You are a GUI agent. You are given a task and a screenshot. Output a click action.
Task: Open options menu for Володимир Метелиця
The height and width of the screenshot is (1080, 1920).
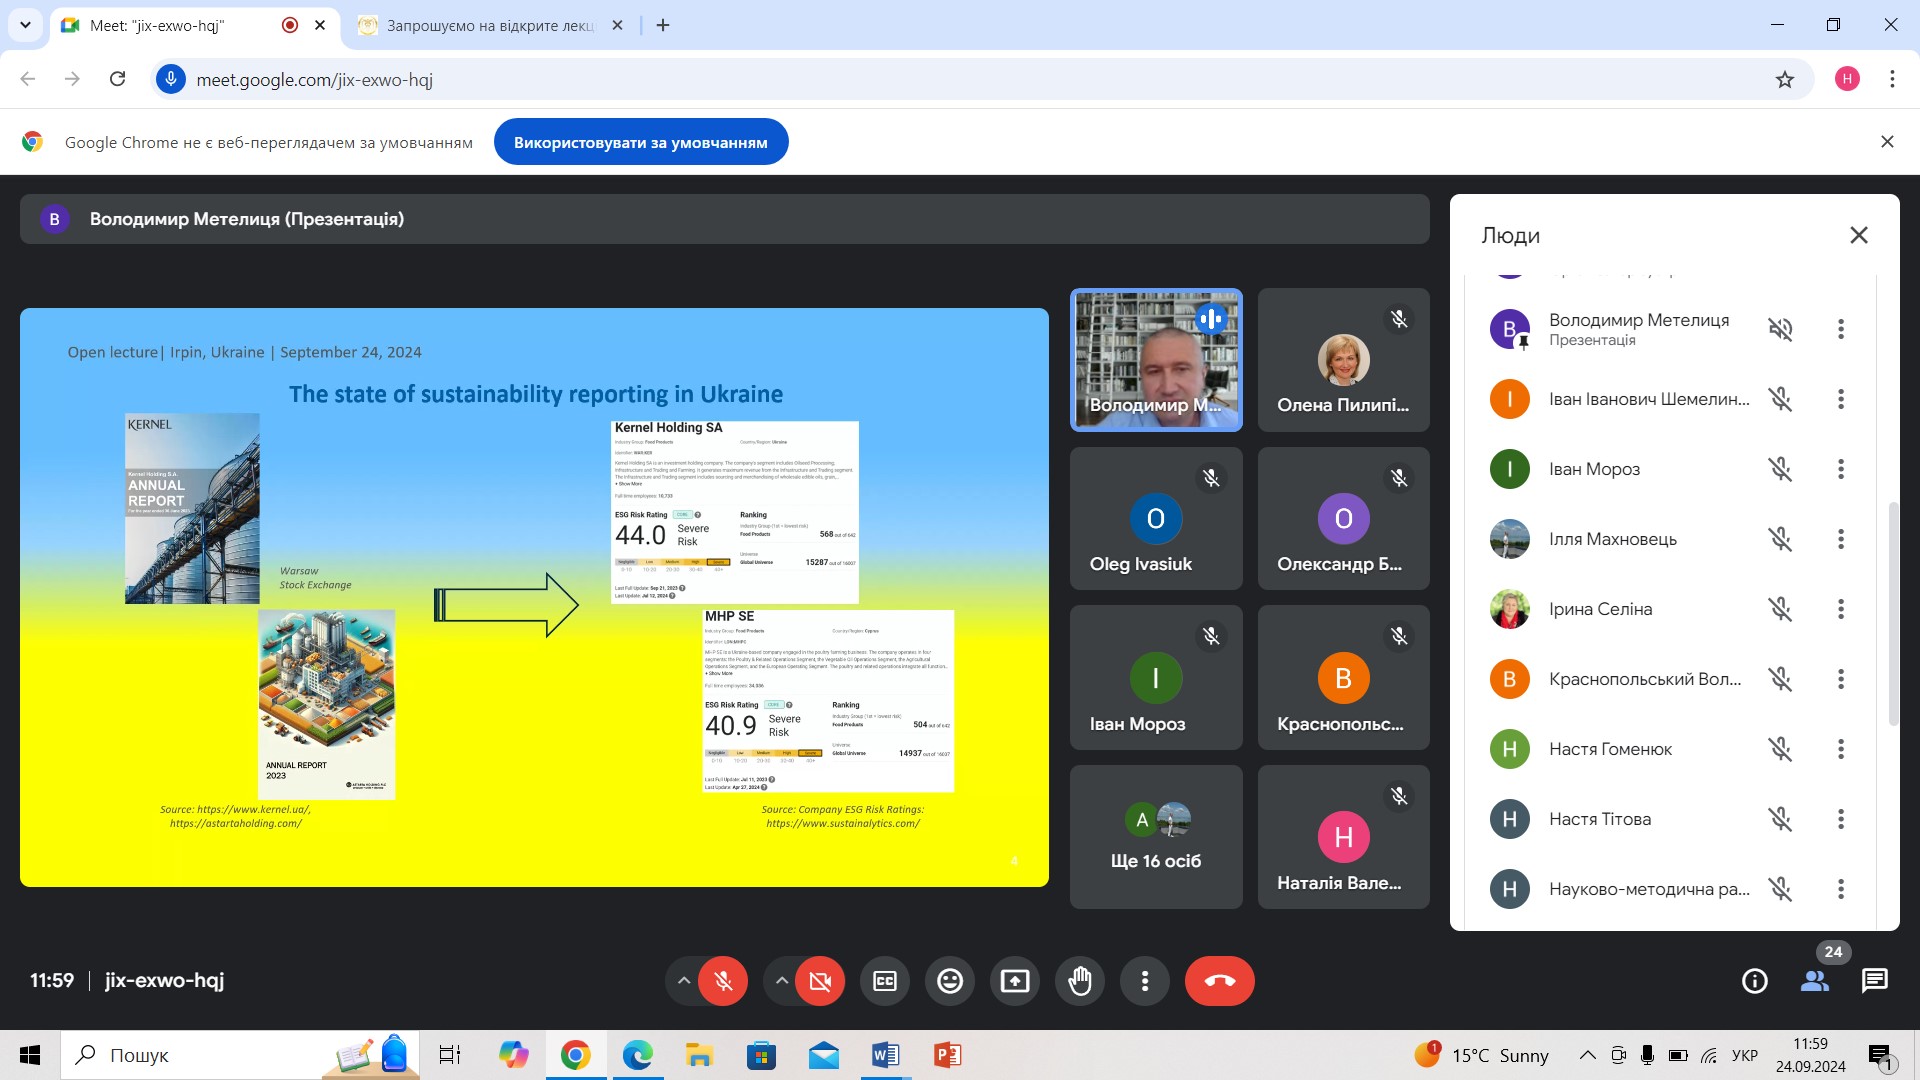click(x=1841, y=329)
